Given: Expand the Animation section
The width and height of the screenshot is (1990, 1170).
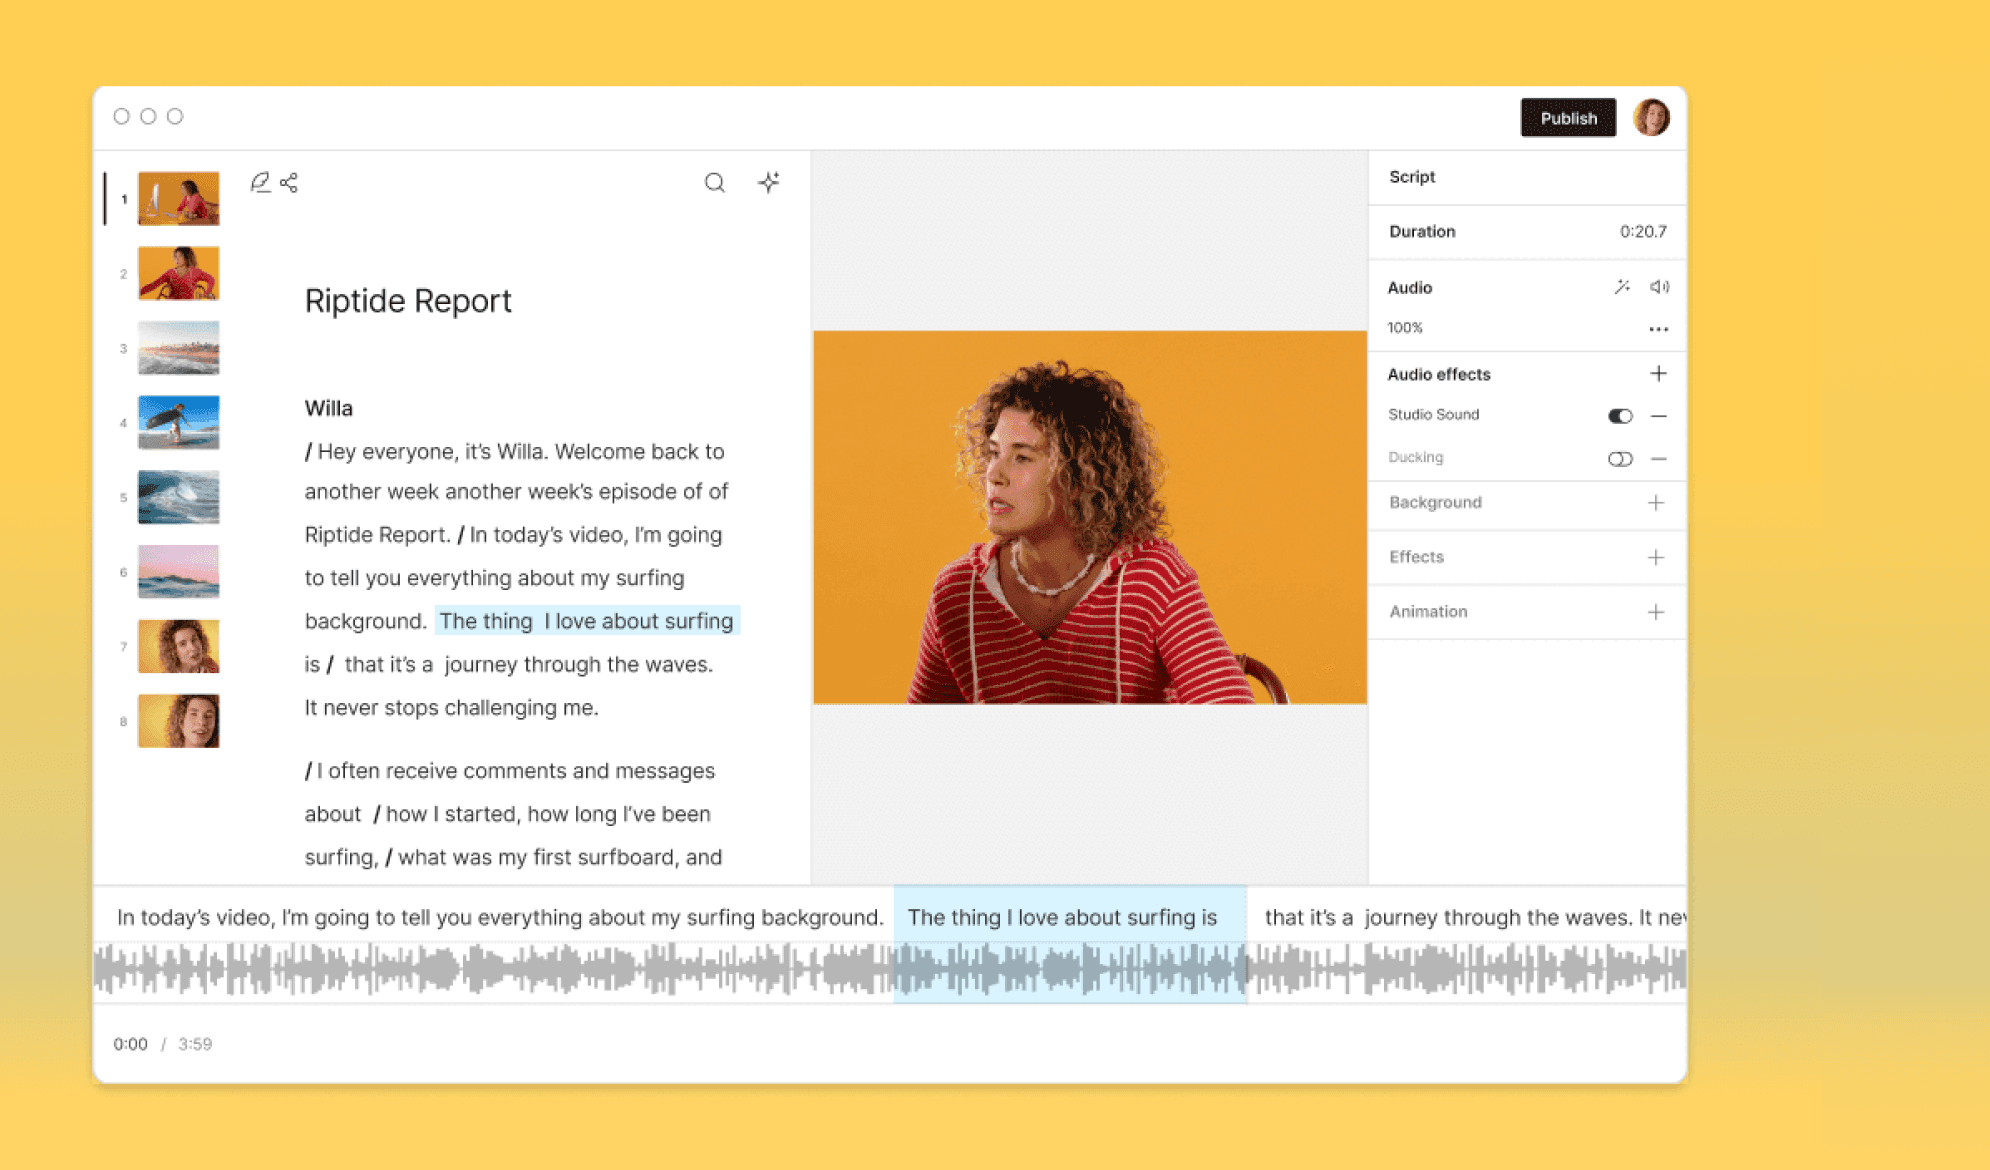Looking at the screenshot, I should [1656, 612].
